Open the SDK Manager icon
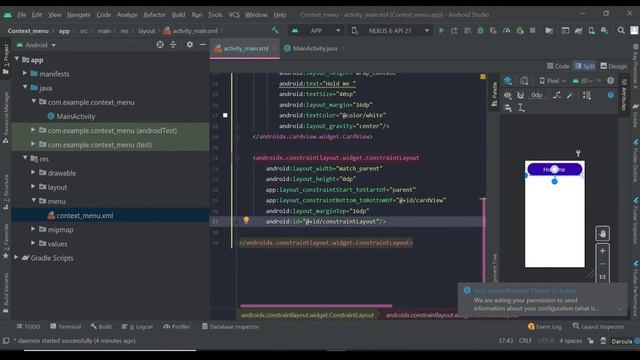 pyautogui.click(x=604, y=31)
